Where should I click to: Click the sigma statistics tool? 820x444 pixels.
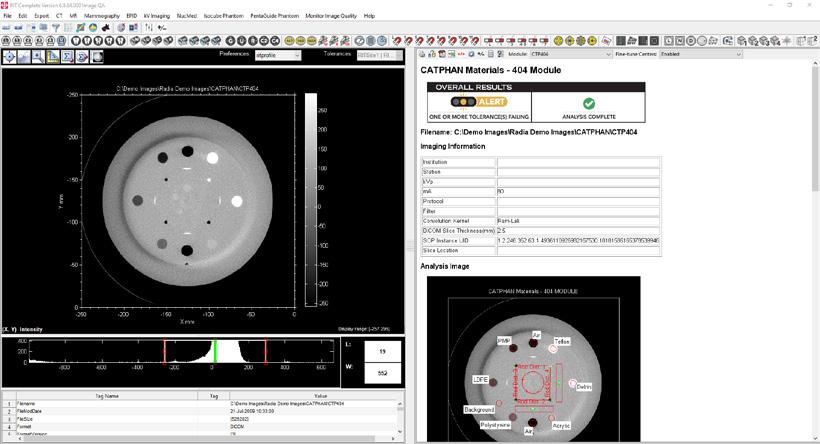point(67,57)
